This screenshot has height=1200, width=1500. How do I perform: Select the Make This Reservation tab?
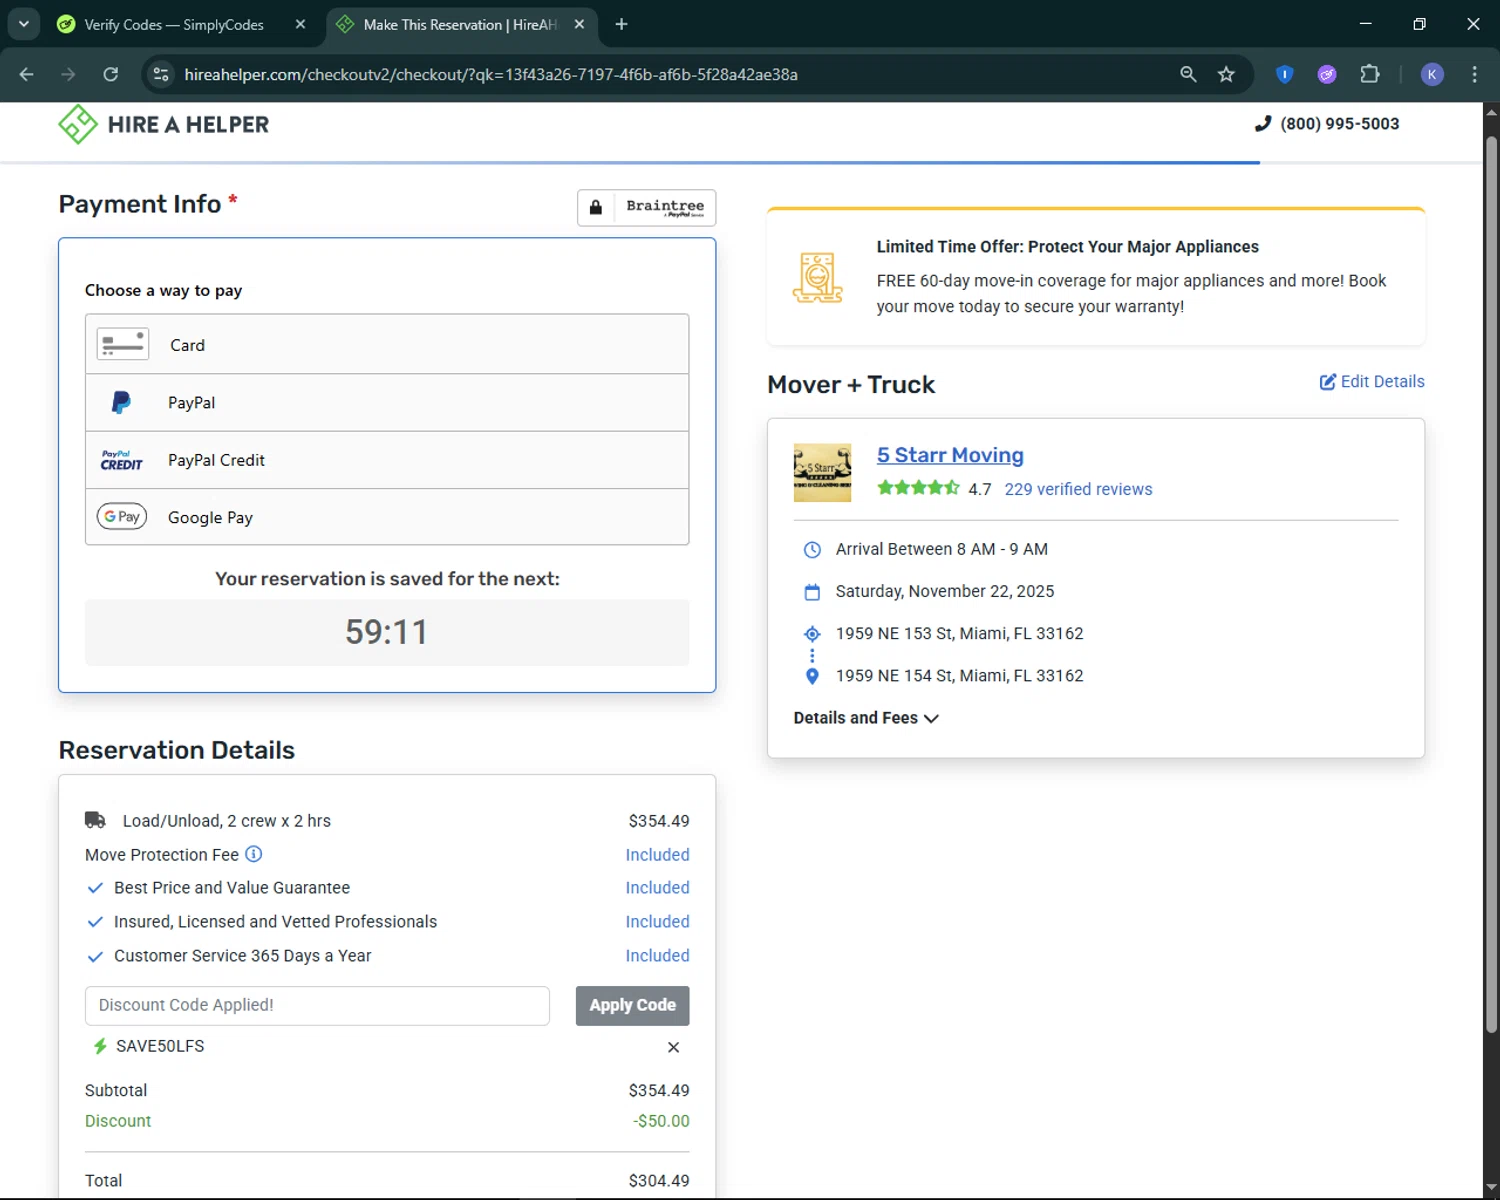click(x=460, y=25)
